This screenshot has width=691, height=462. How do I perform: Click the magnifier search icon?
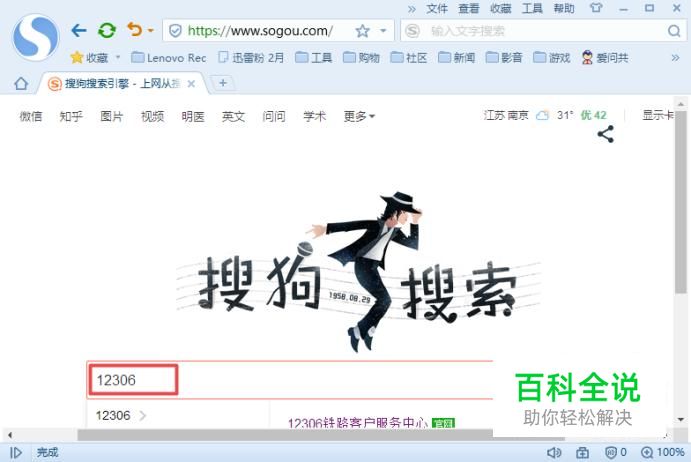674,31
